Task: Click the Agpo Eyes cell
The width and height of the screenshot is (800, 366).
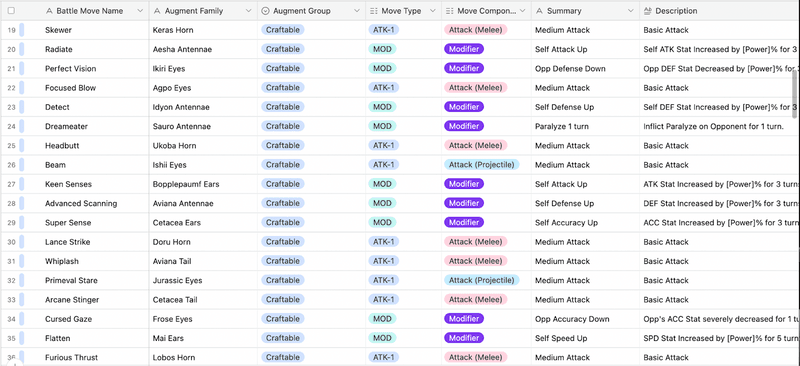Action: click(x=203, y=88)
